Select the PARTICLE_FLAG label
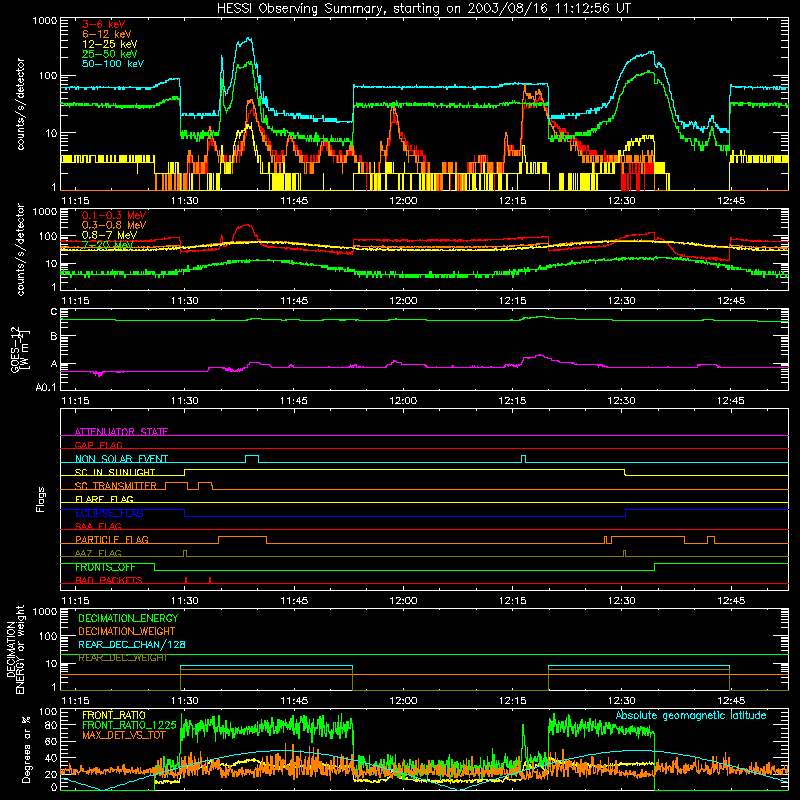This screenshot has width=800, height=800. click(x=112, y=539)
